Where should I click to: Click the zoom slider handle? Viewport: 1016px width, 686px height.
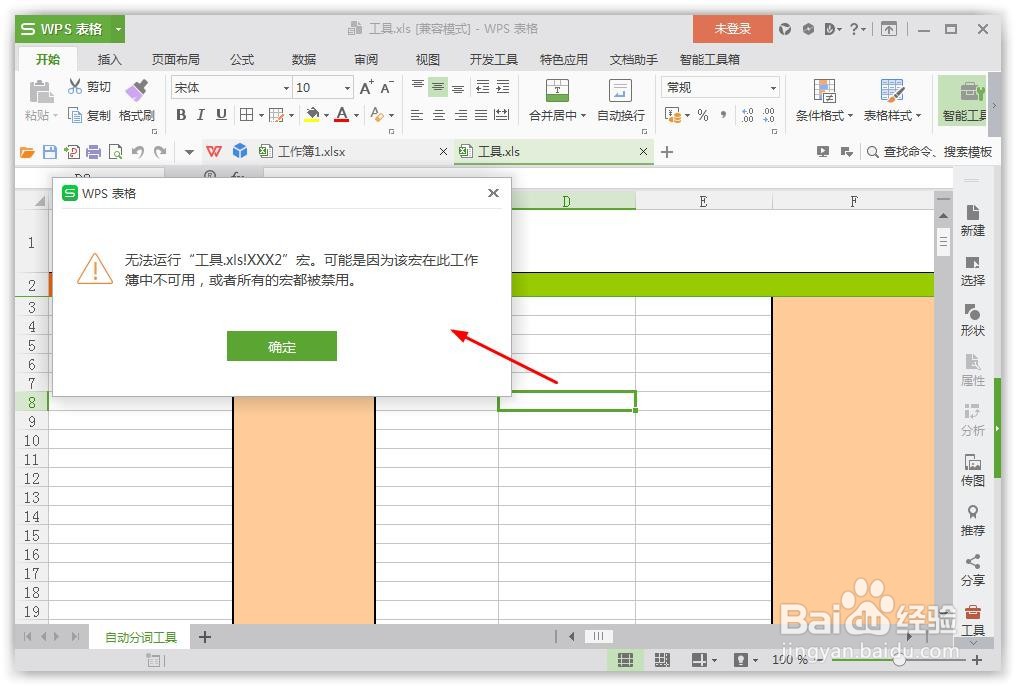click(899, 660)
